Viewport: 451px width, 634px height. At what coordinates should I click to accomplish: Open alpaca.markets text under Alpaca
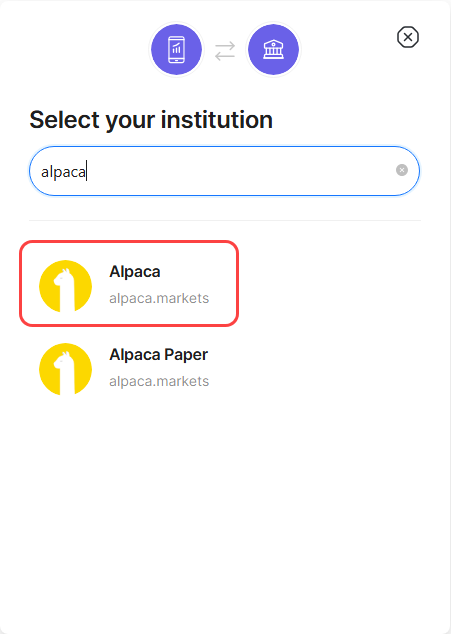tap(159, 298)
